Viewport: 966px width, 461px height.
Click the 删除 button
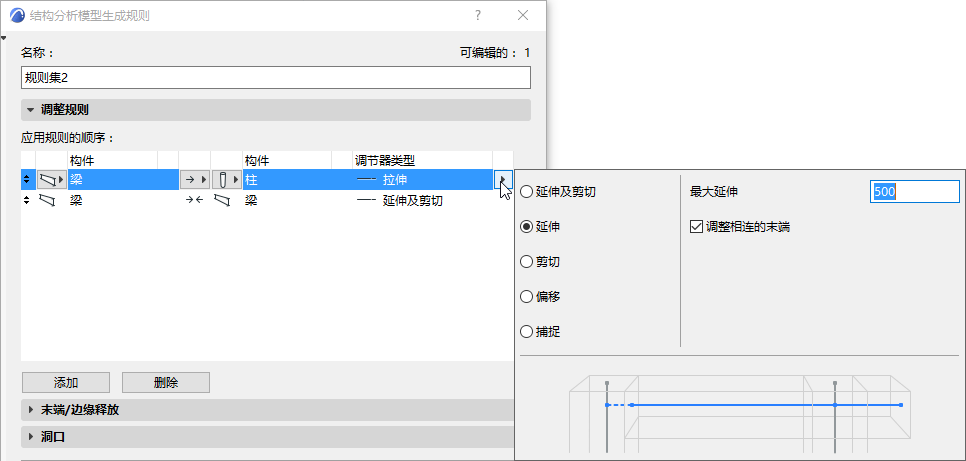tap(166, 383)
